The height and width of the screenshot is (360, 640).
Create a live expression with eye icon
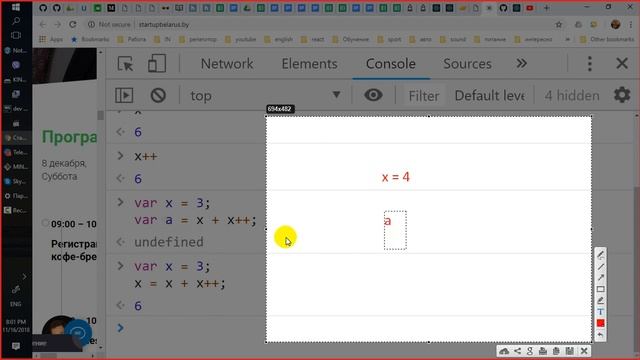tap(373, 95)
